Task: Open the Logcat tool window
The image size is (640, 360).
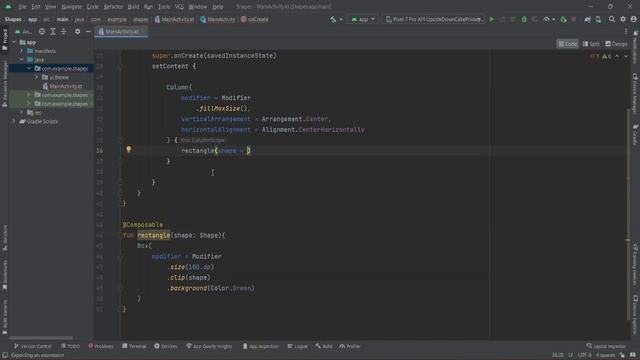Action: click(x=298, y=346)
